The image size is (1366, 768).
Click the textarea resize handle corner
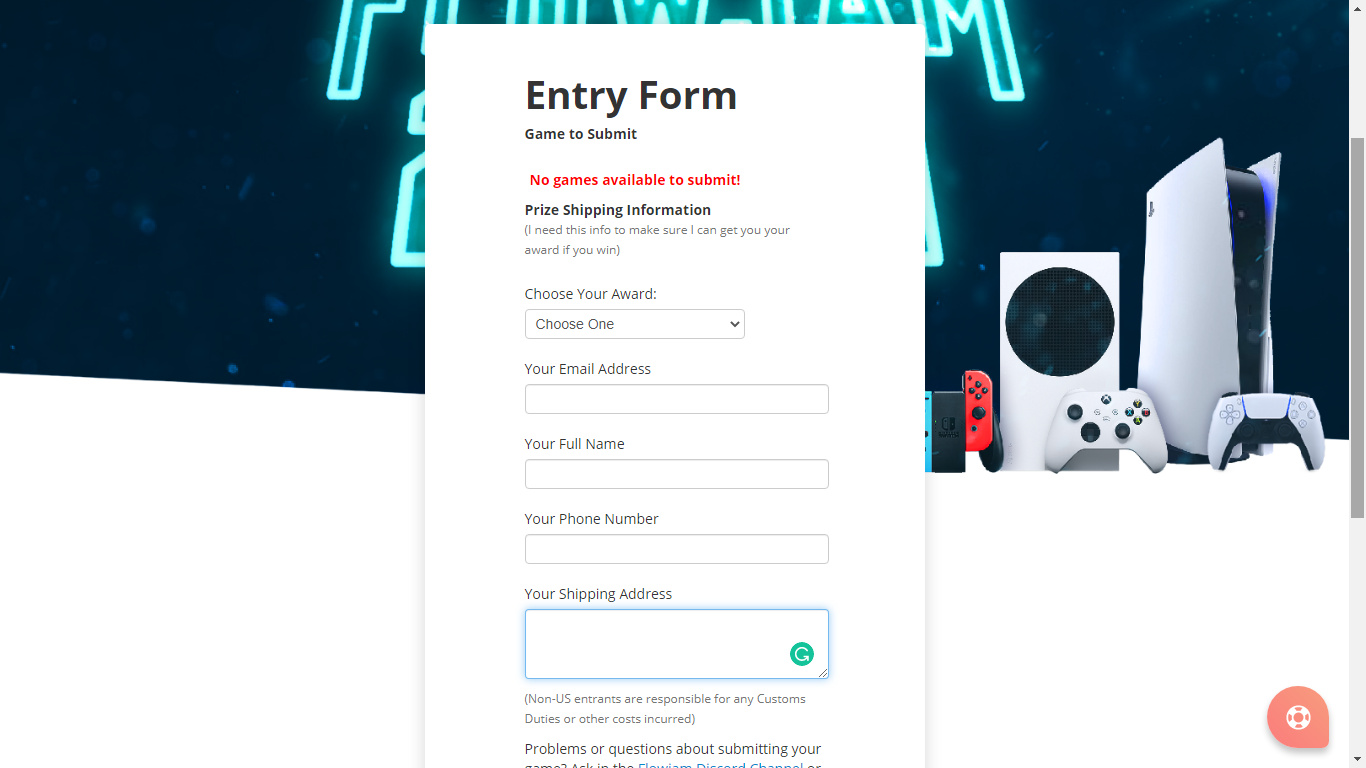pyautogui.click(x=823, y=673)
